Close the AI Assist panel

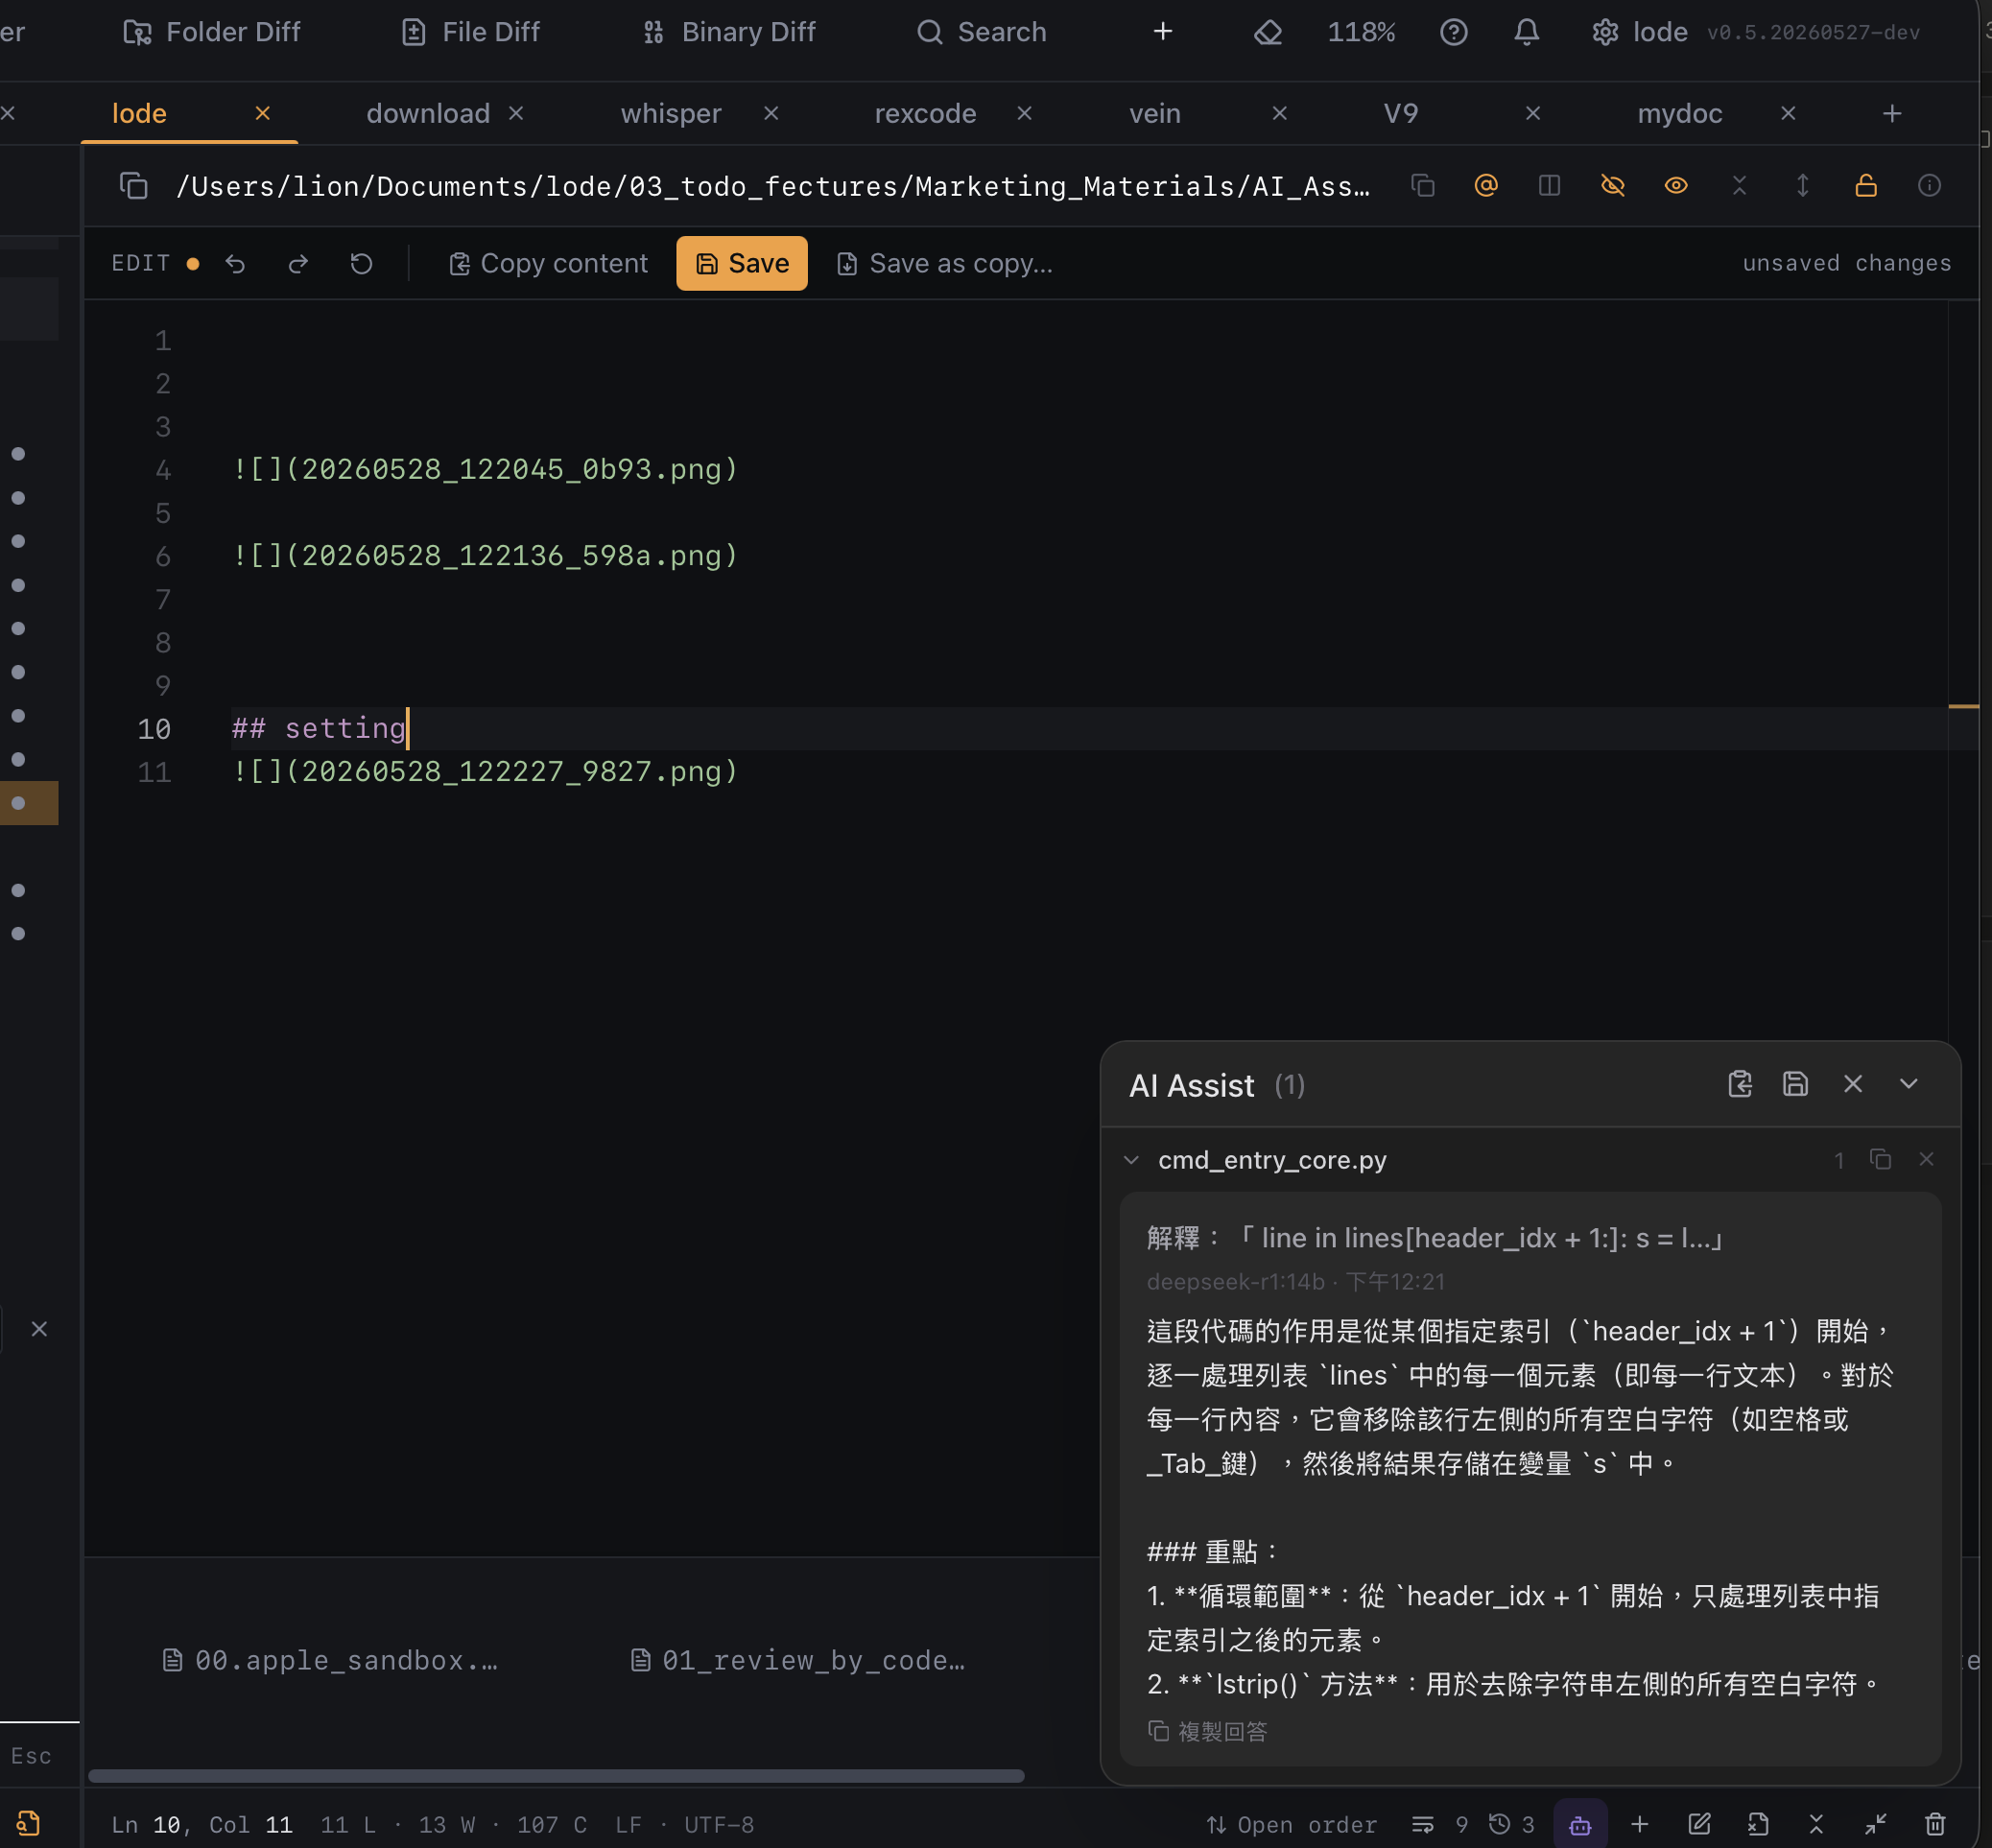click(x=1852, y=1084)
